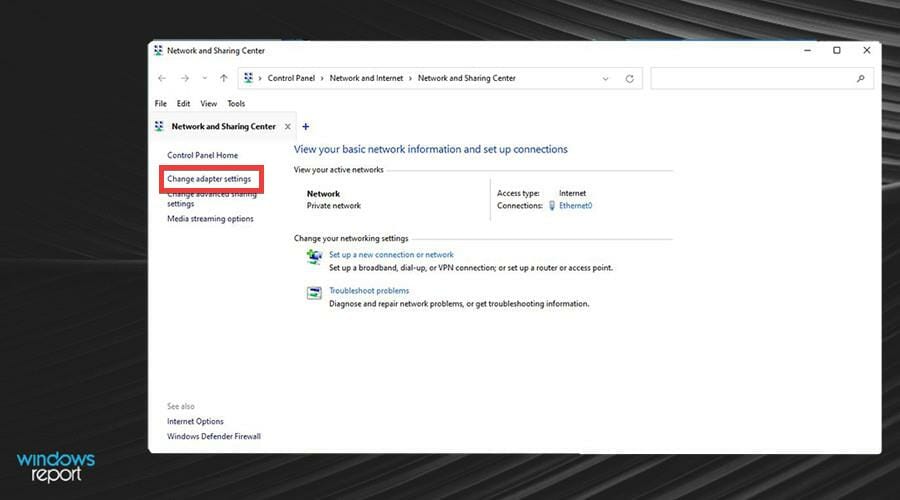Open Windows Defender Firewall
The image size is (900, 500).
tap(214, 436)
